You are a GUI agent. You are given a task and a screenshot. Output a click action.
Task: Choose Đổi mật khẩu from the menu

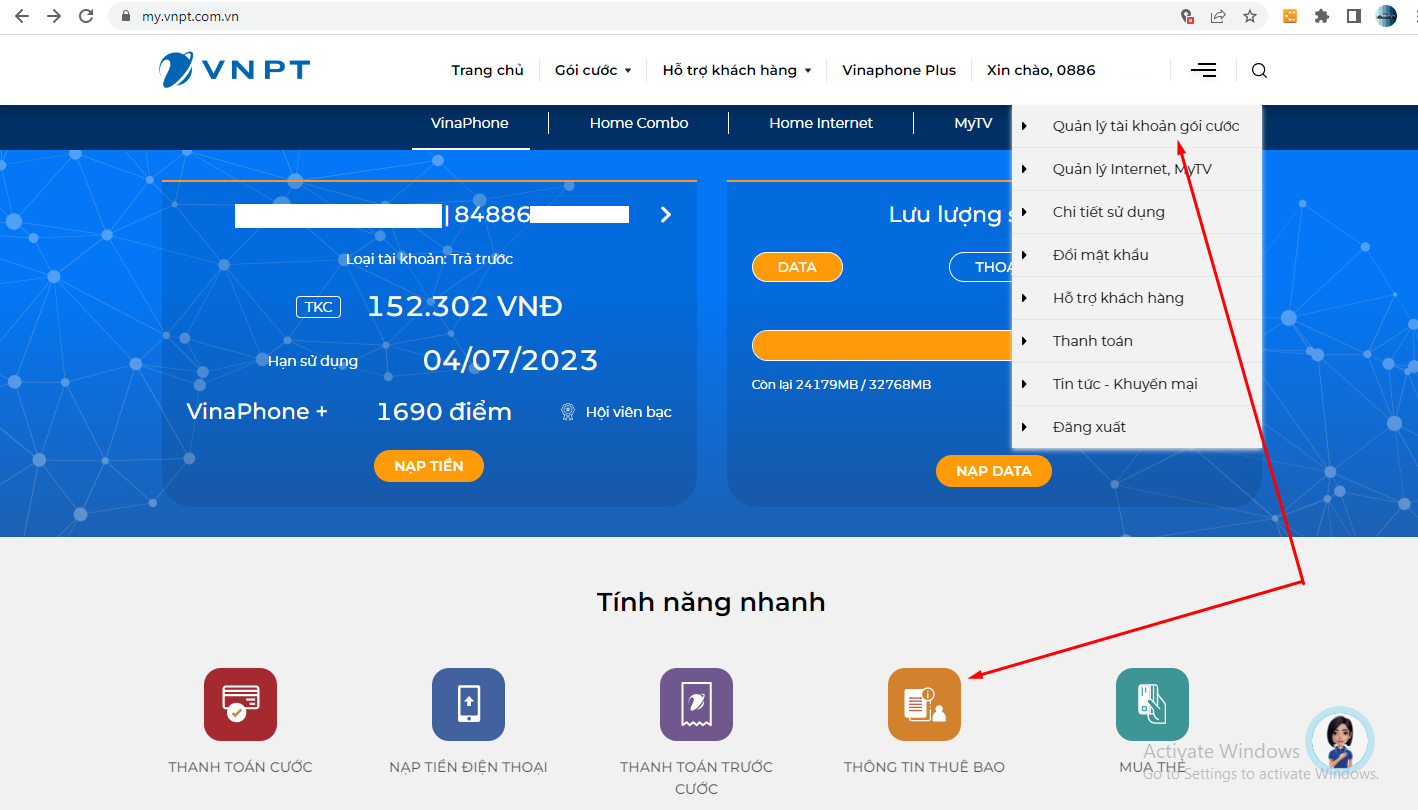pyautogui.click(x=1100, y=255)
